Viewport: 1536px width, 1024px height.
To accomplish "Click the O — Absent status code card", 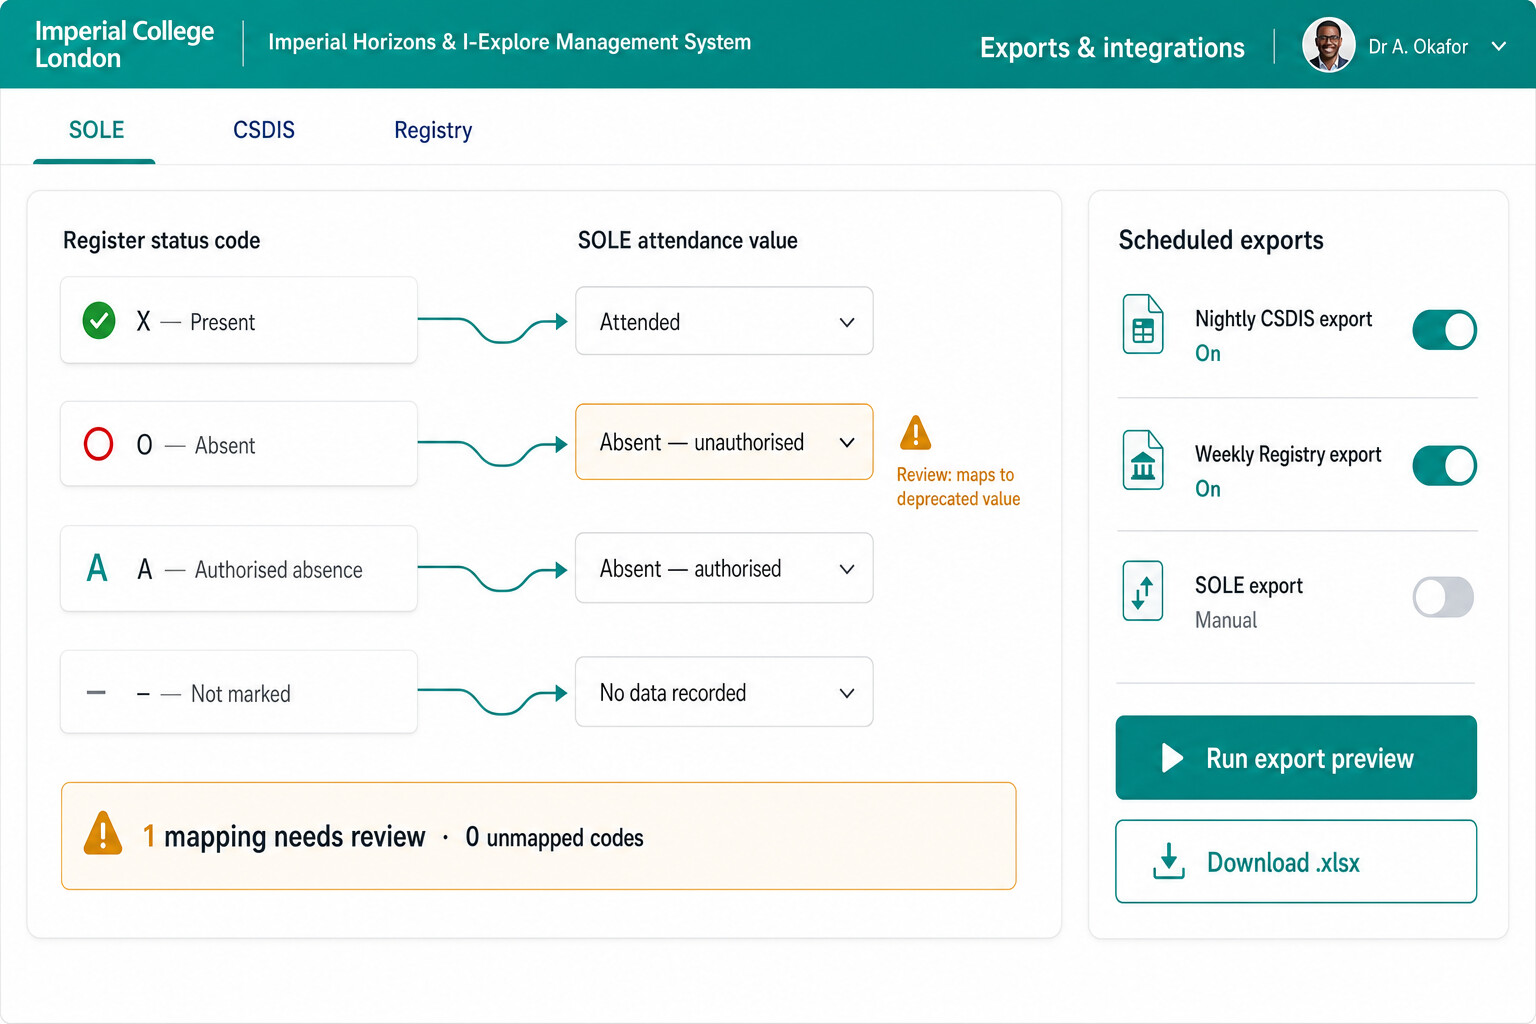I will click(x=239, y=444).
